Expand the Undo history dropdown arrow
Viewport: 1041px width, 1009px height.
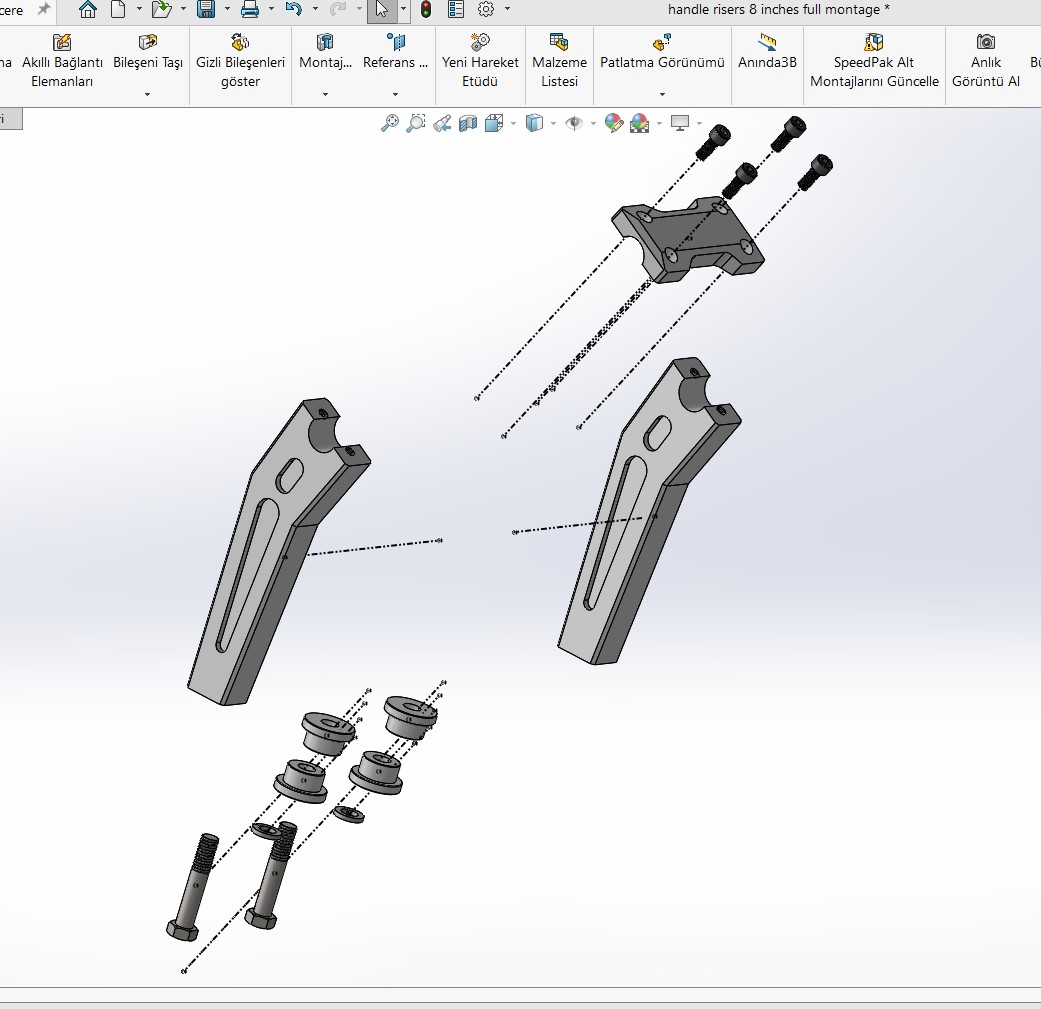pyautogui.click(x=315, y=9)
